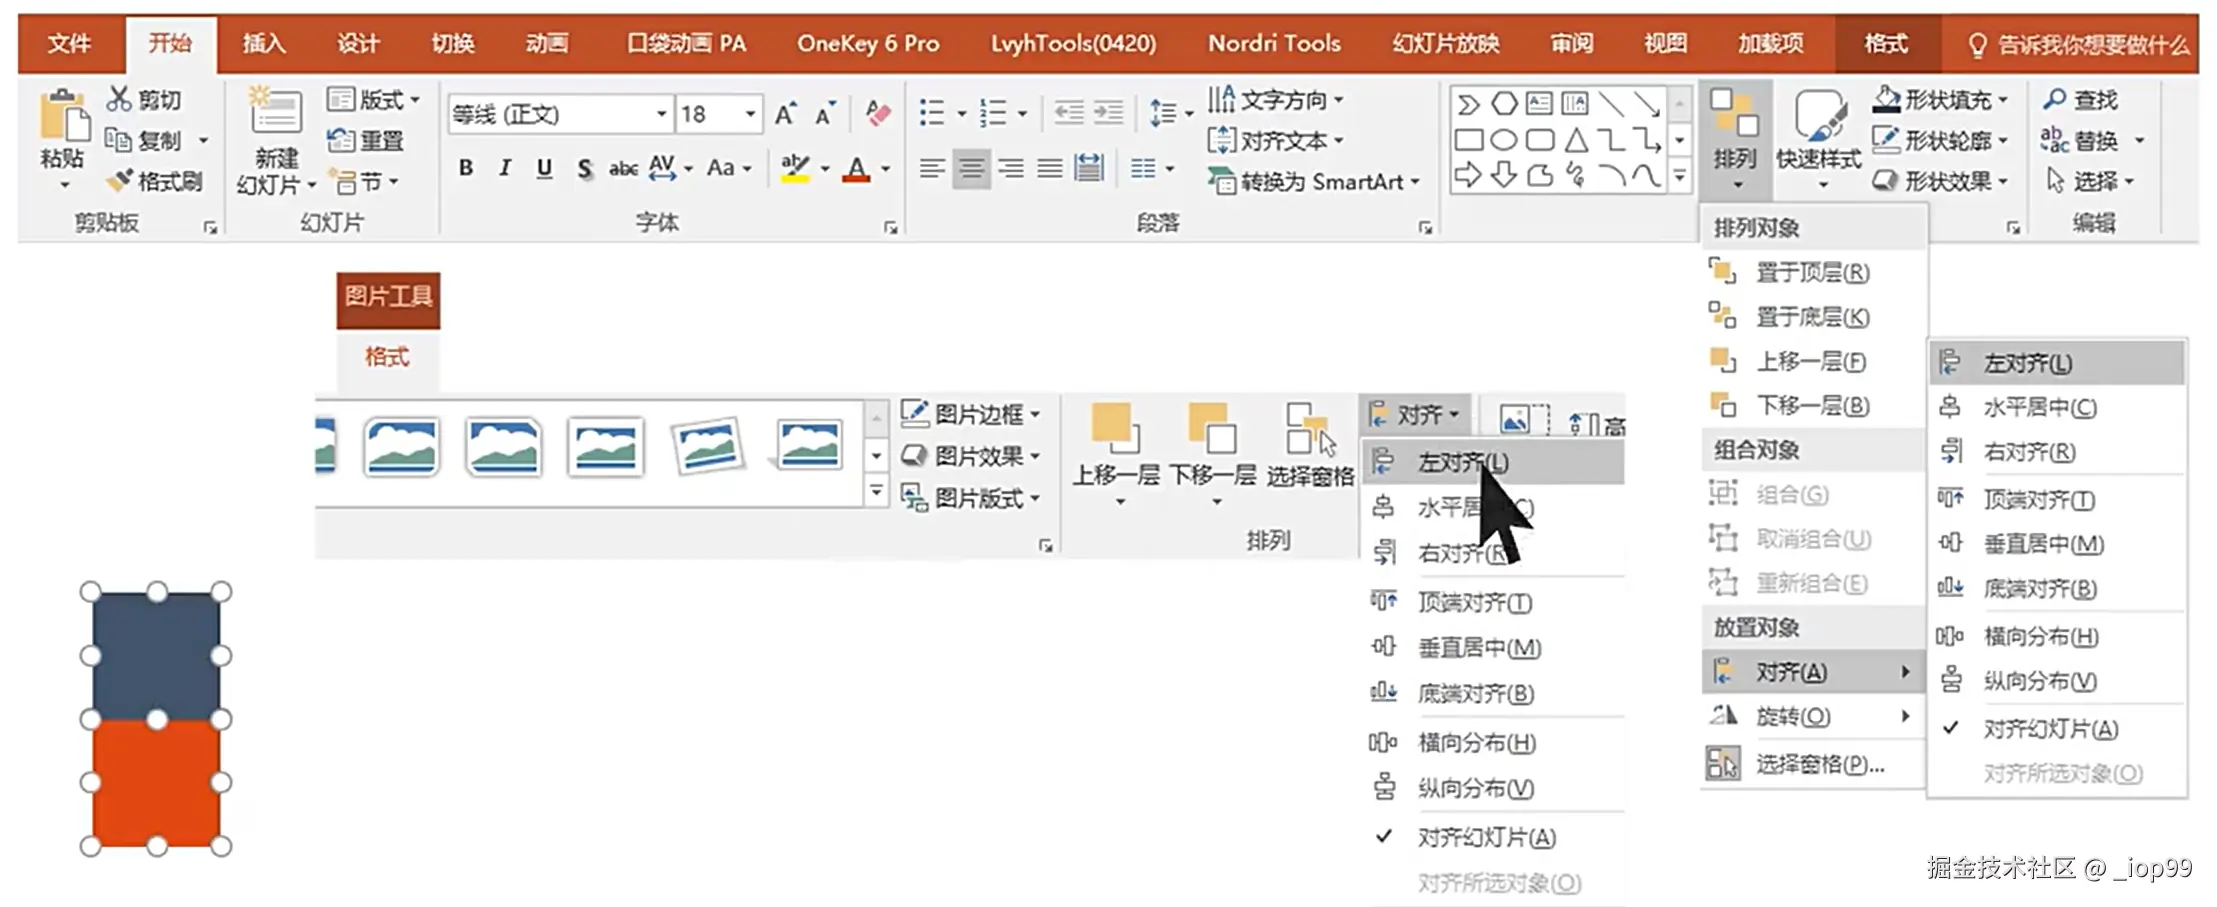Viewport: 2217px width, 907px height.
Task: Click the picture-tools 下移一层 ribbon button
Action: coord(1213,452)
